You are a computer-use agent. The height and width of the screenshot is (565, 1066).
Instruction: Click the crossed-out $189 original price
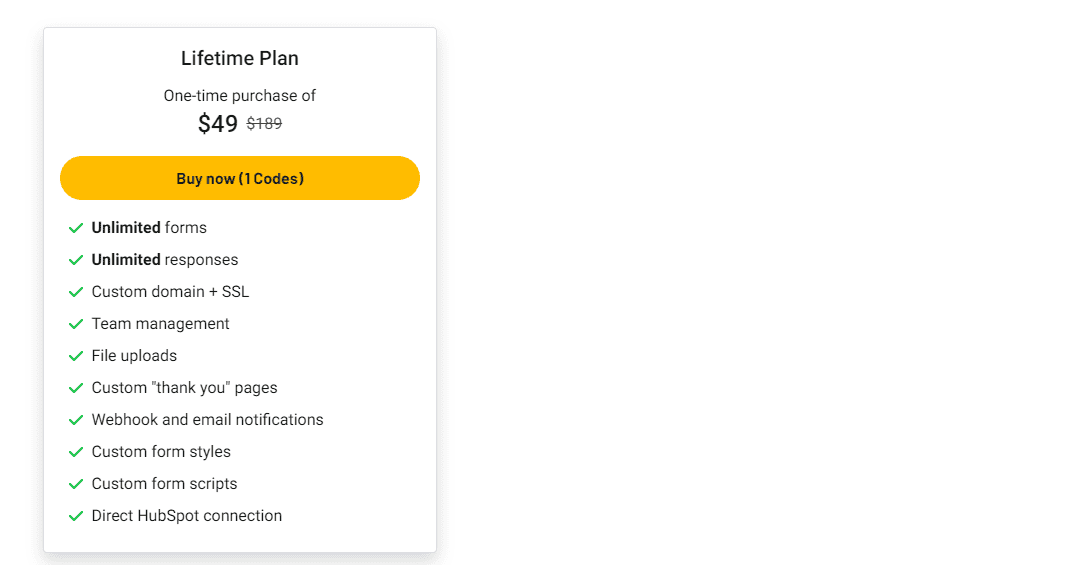264,124
